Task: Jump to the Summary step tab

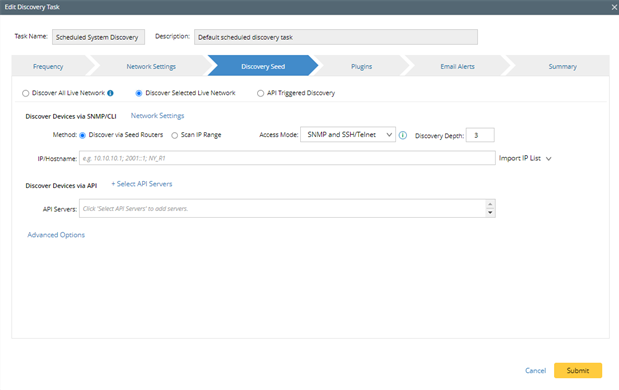Action: [563, 66]
